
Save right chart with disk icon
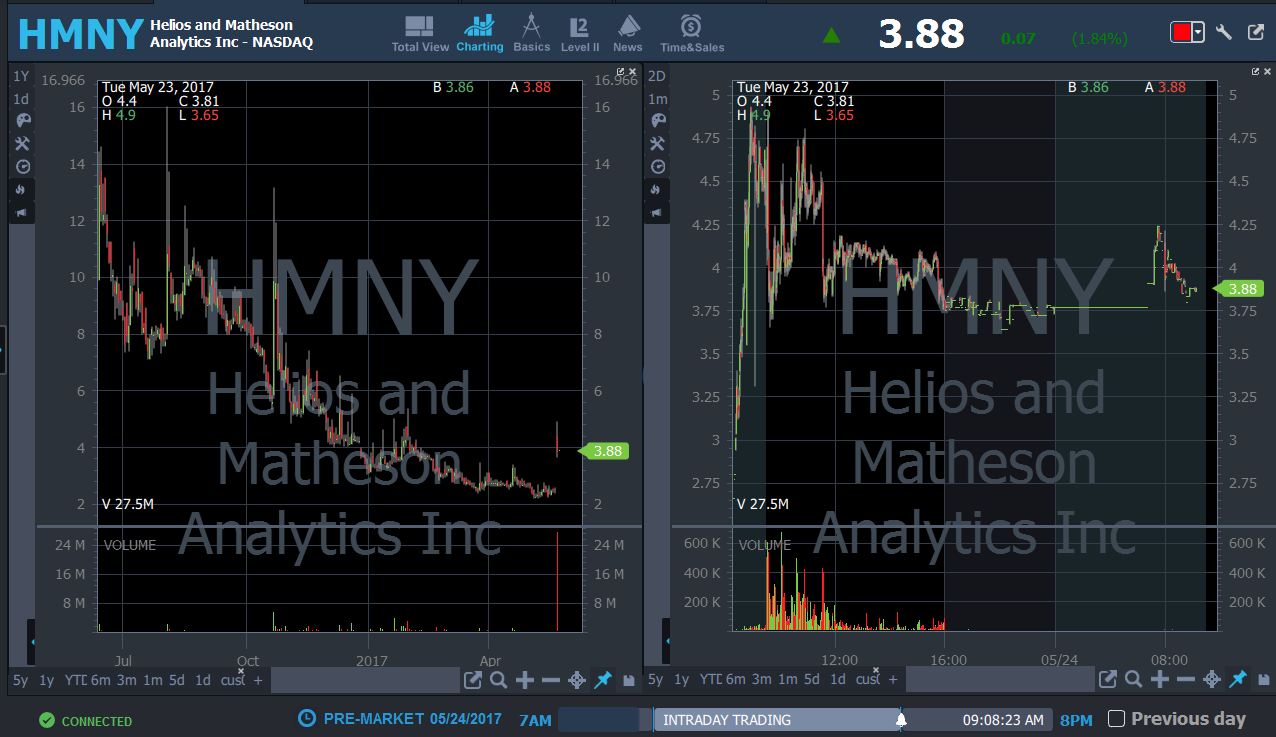(1263, 681)
